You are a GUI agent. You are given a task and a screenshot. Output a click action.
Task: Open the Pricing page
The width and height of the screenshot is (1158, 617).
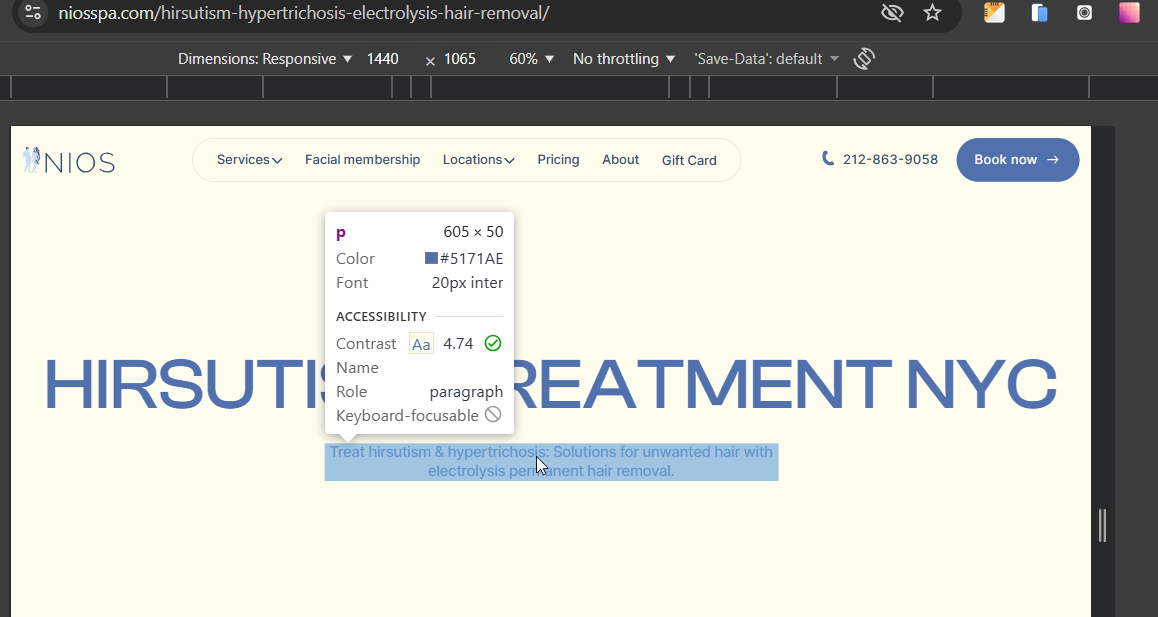click(x=558, y=160)
